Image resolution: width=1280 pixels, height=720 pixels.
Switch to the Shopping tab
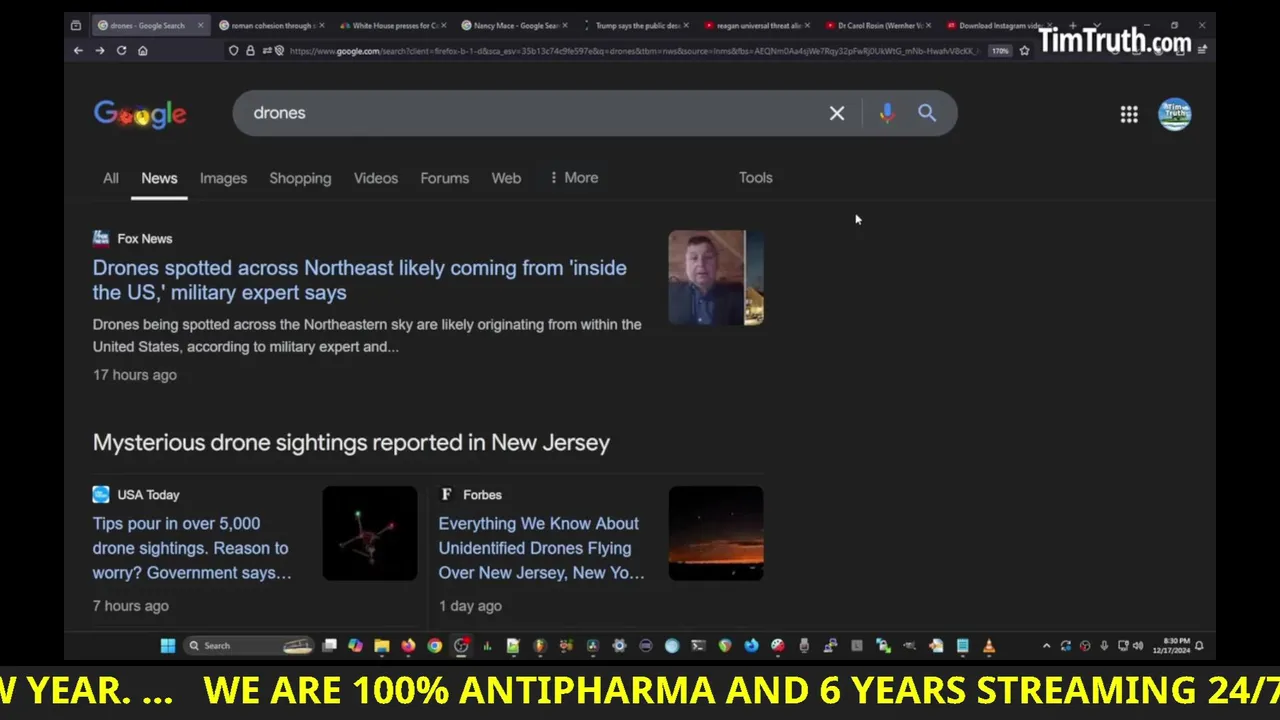coord(300,178)
